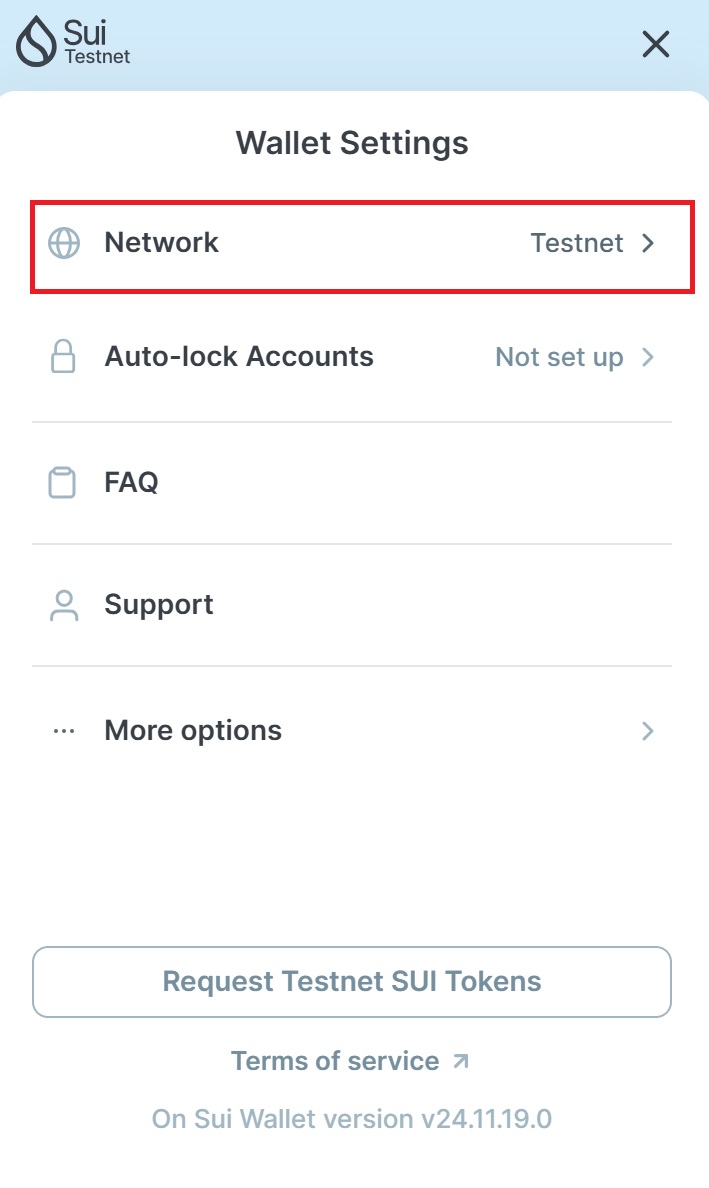Click the padlock icon for Auto-lock
Screen dimensions: 709x1188
(63, 357)
